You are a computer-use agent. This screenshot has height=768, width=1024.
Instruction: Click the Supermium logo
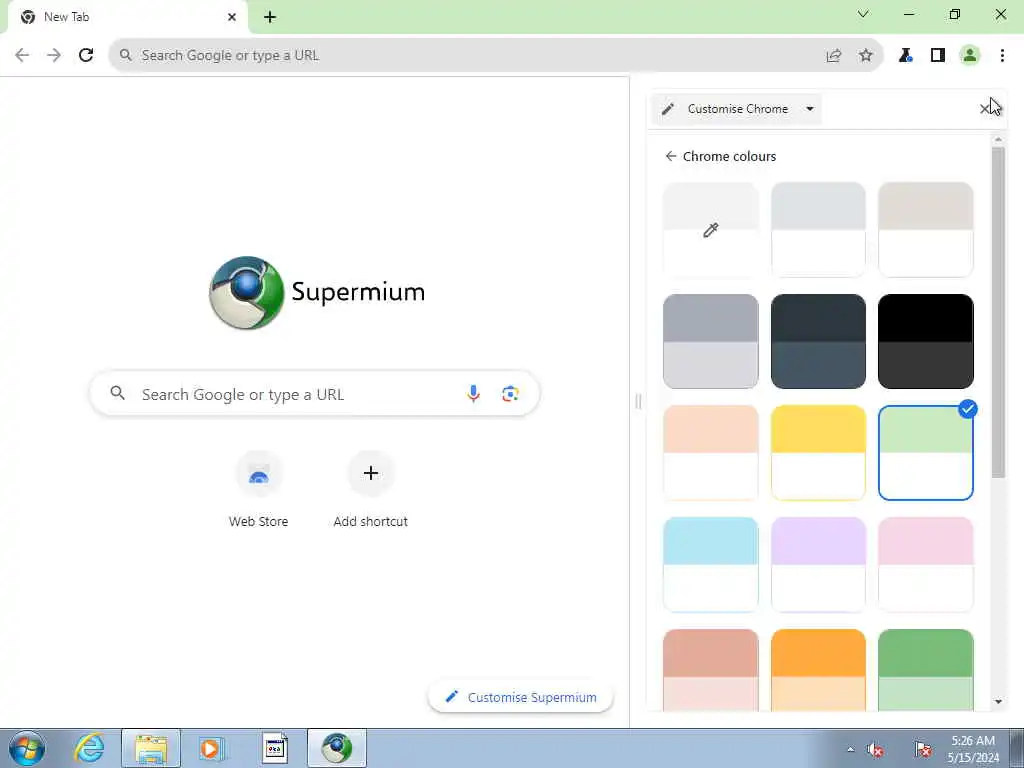pos(317,293)
